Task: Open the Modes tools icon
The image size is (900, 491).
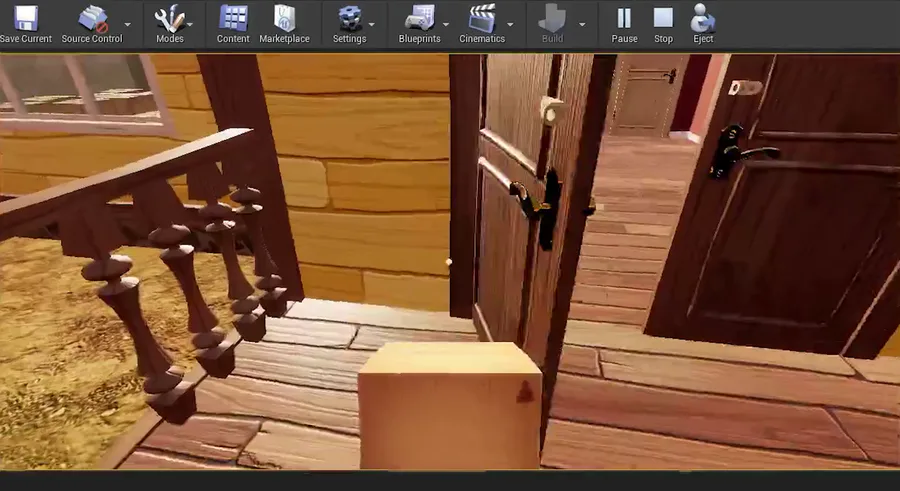Action: [x=169, y=18]
